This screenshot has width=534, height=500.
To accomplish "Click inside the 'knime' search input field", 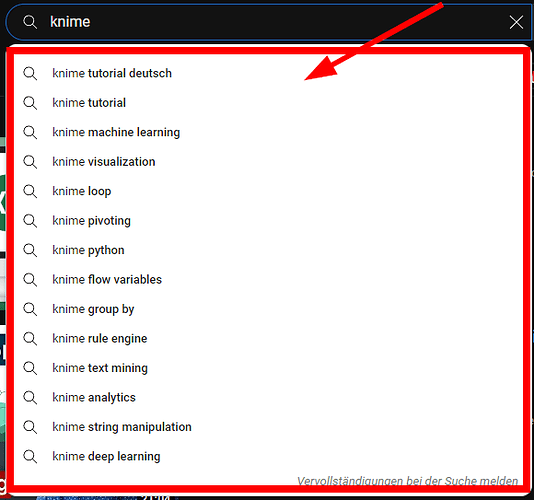I will pyautogui.click(x=272, y=22).
